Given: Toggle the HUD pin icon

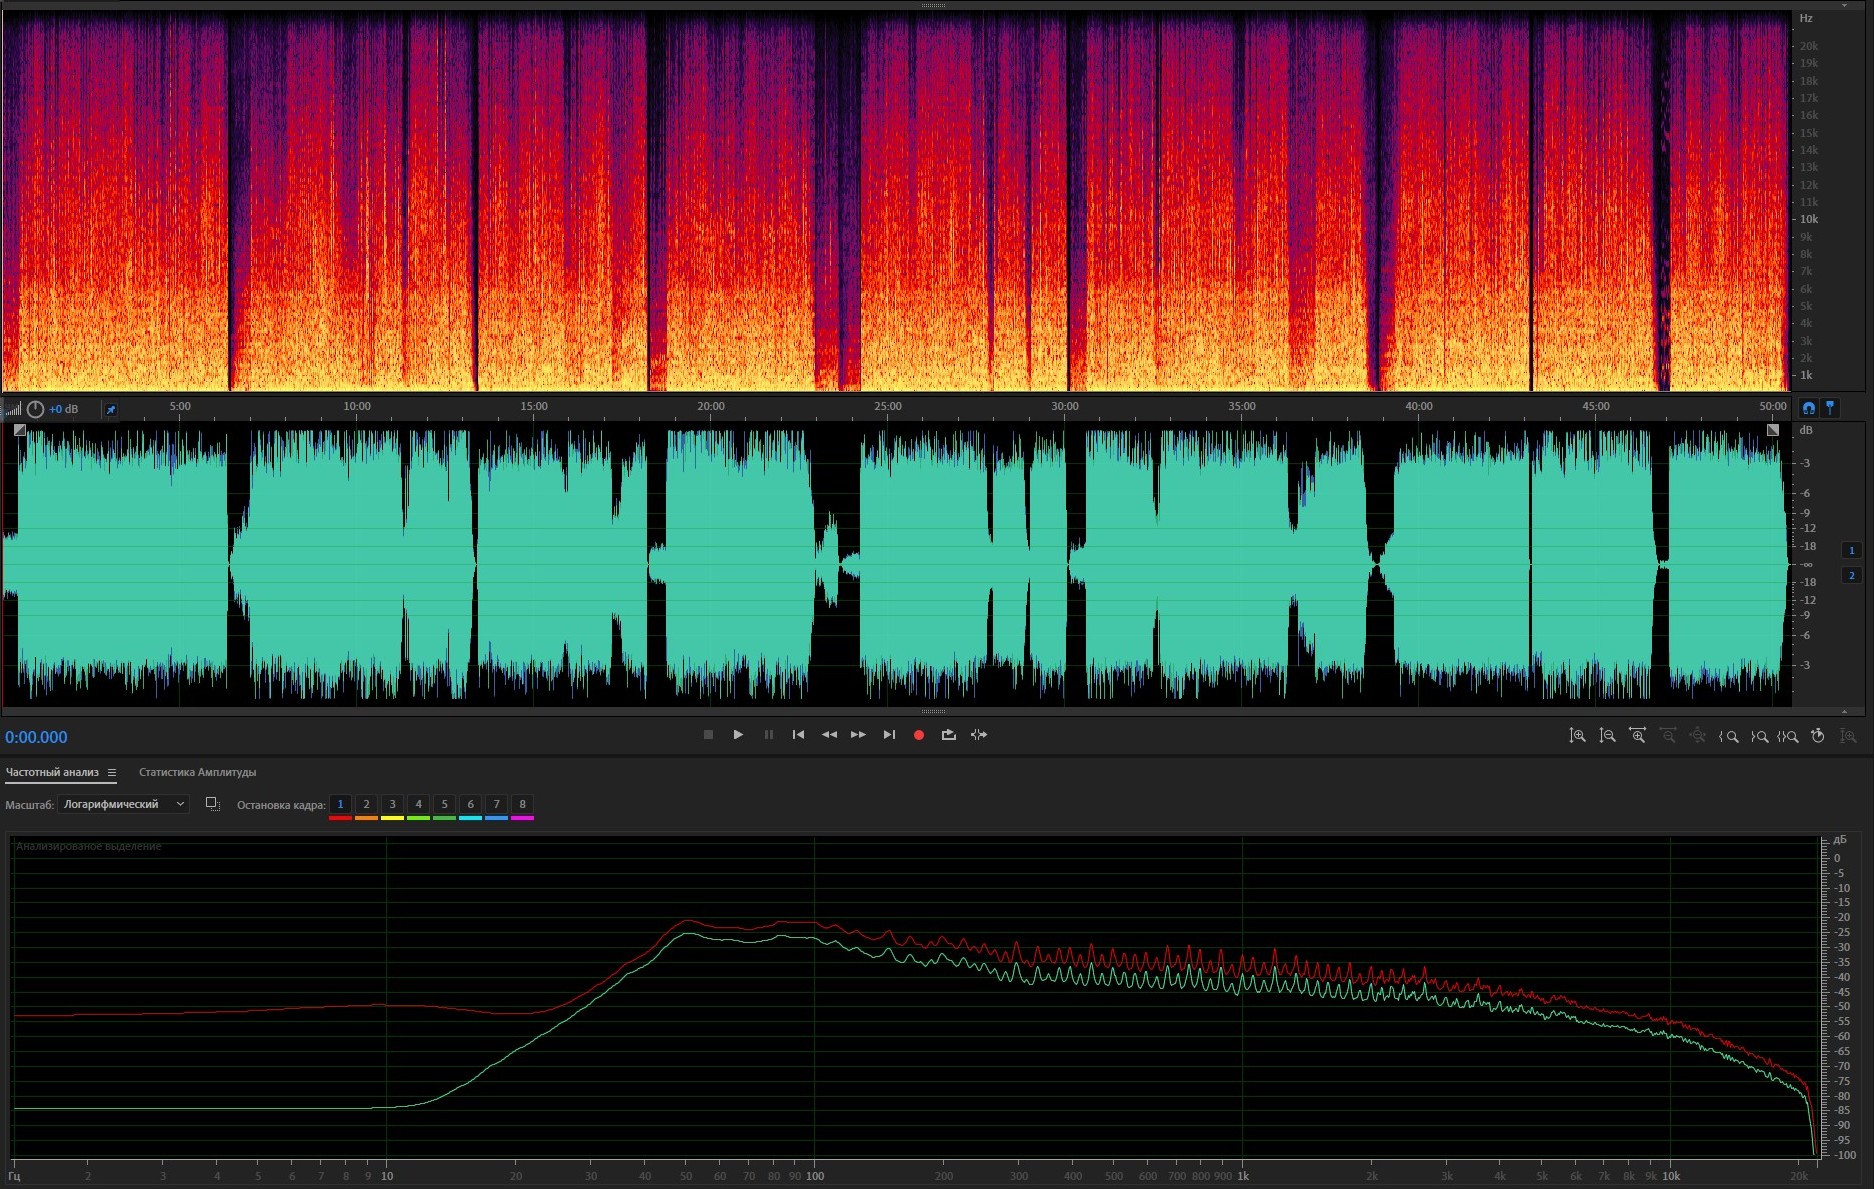Looking at the screenshot, I should pos(111,409).
